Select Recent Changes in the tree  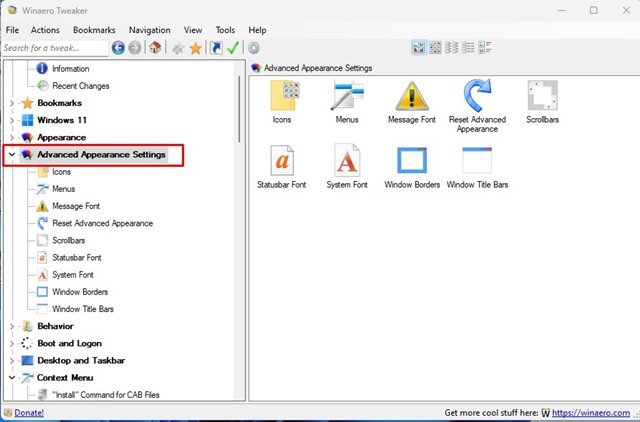81,86
